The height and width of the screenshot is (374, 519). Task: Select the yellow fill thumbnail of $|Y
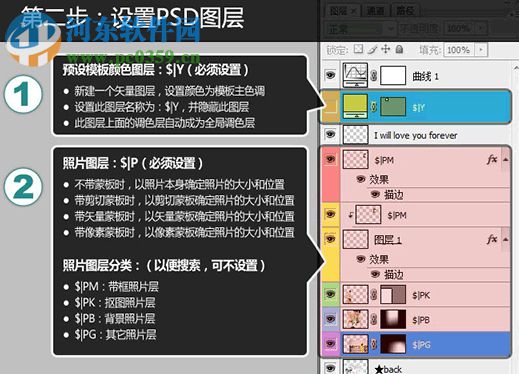(x=355, y=106)
